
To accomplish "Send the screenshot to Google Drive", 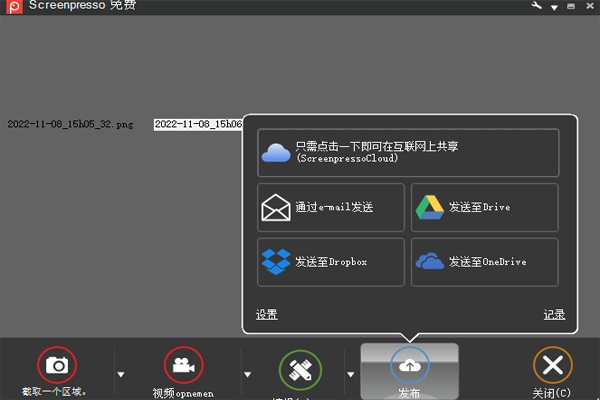I will coord(485,207).
